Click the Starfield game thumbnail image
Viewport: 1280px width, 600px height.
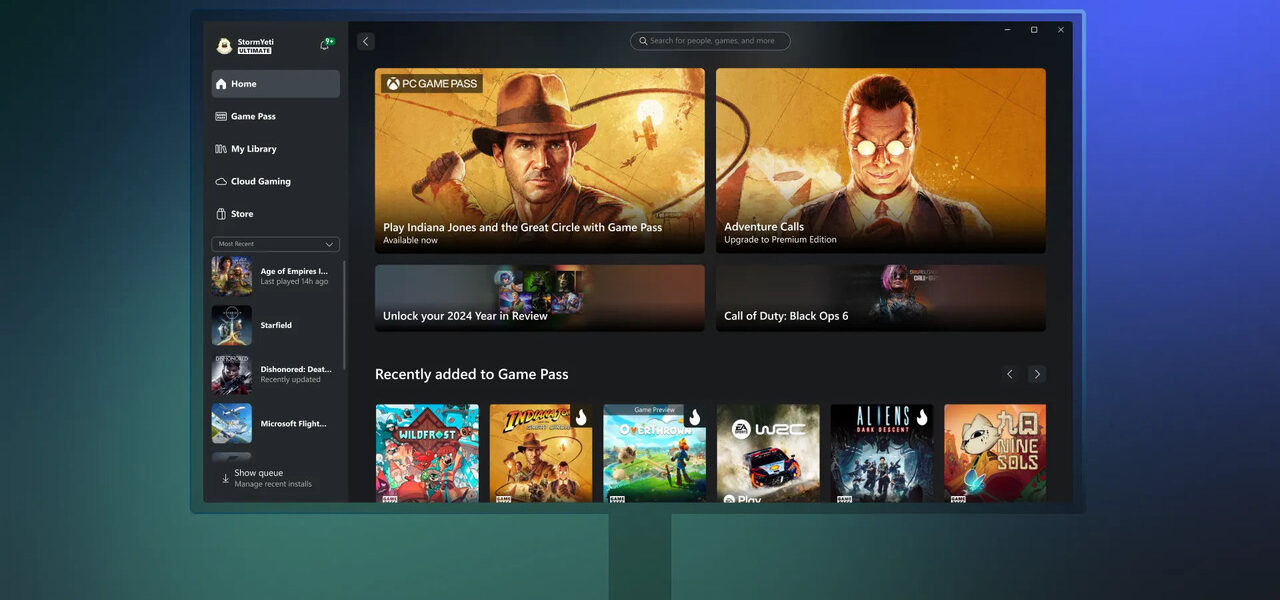pos(231,325)
